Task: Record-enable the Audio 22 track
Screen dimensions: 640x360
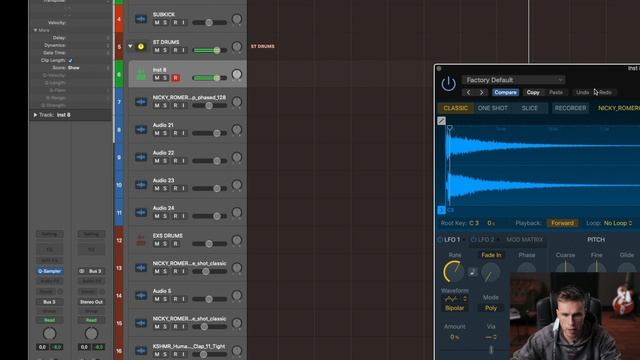Action: tap(176, 161)
